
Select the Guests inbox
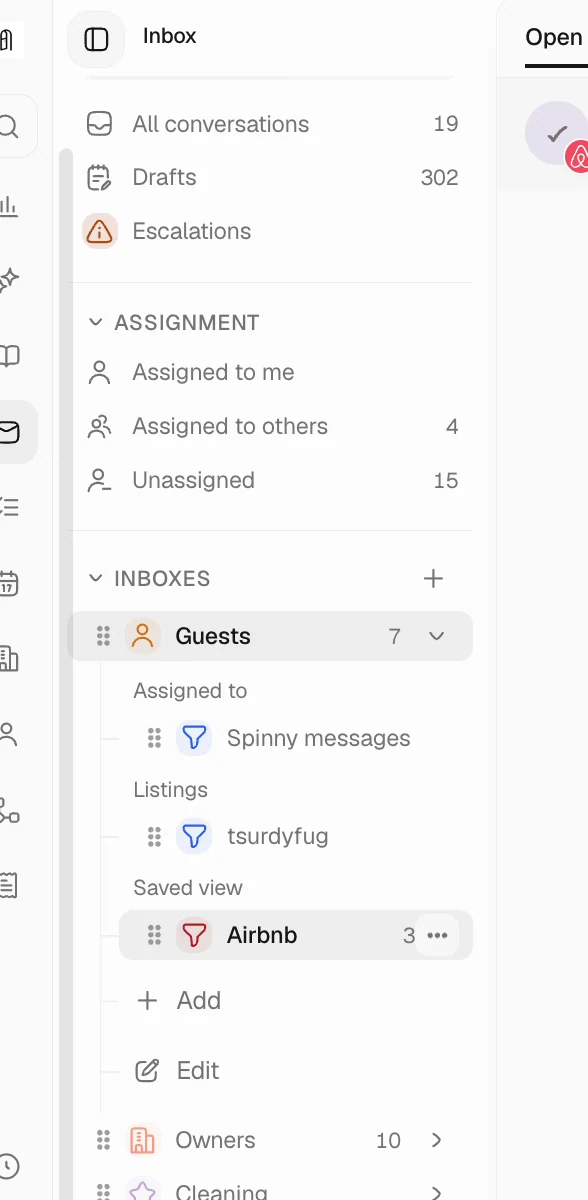pos(270,636)
